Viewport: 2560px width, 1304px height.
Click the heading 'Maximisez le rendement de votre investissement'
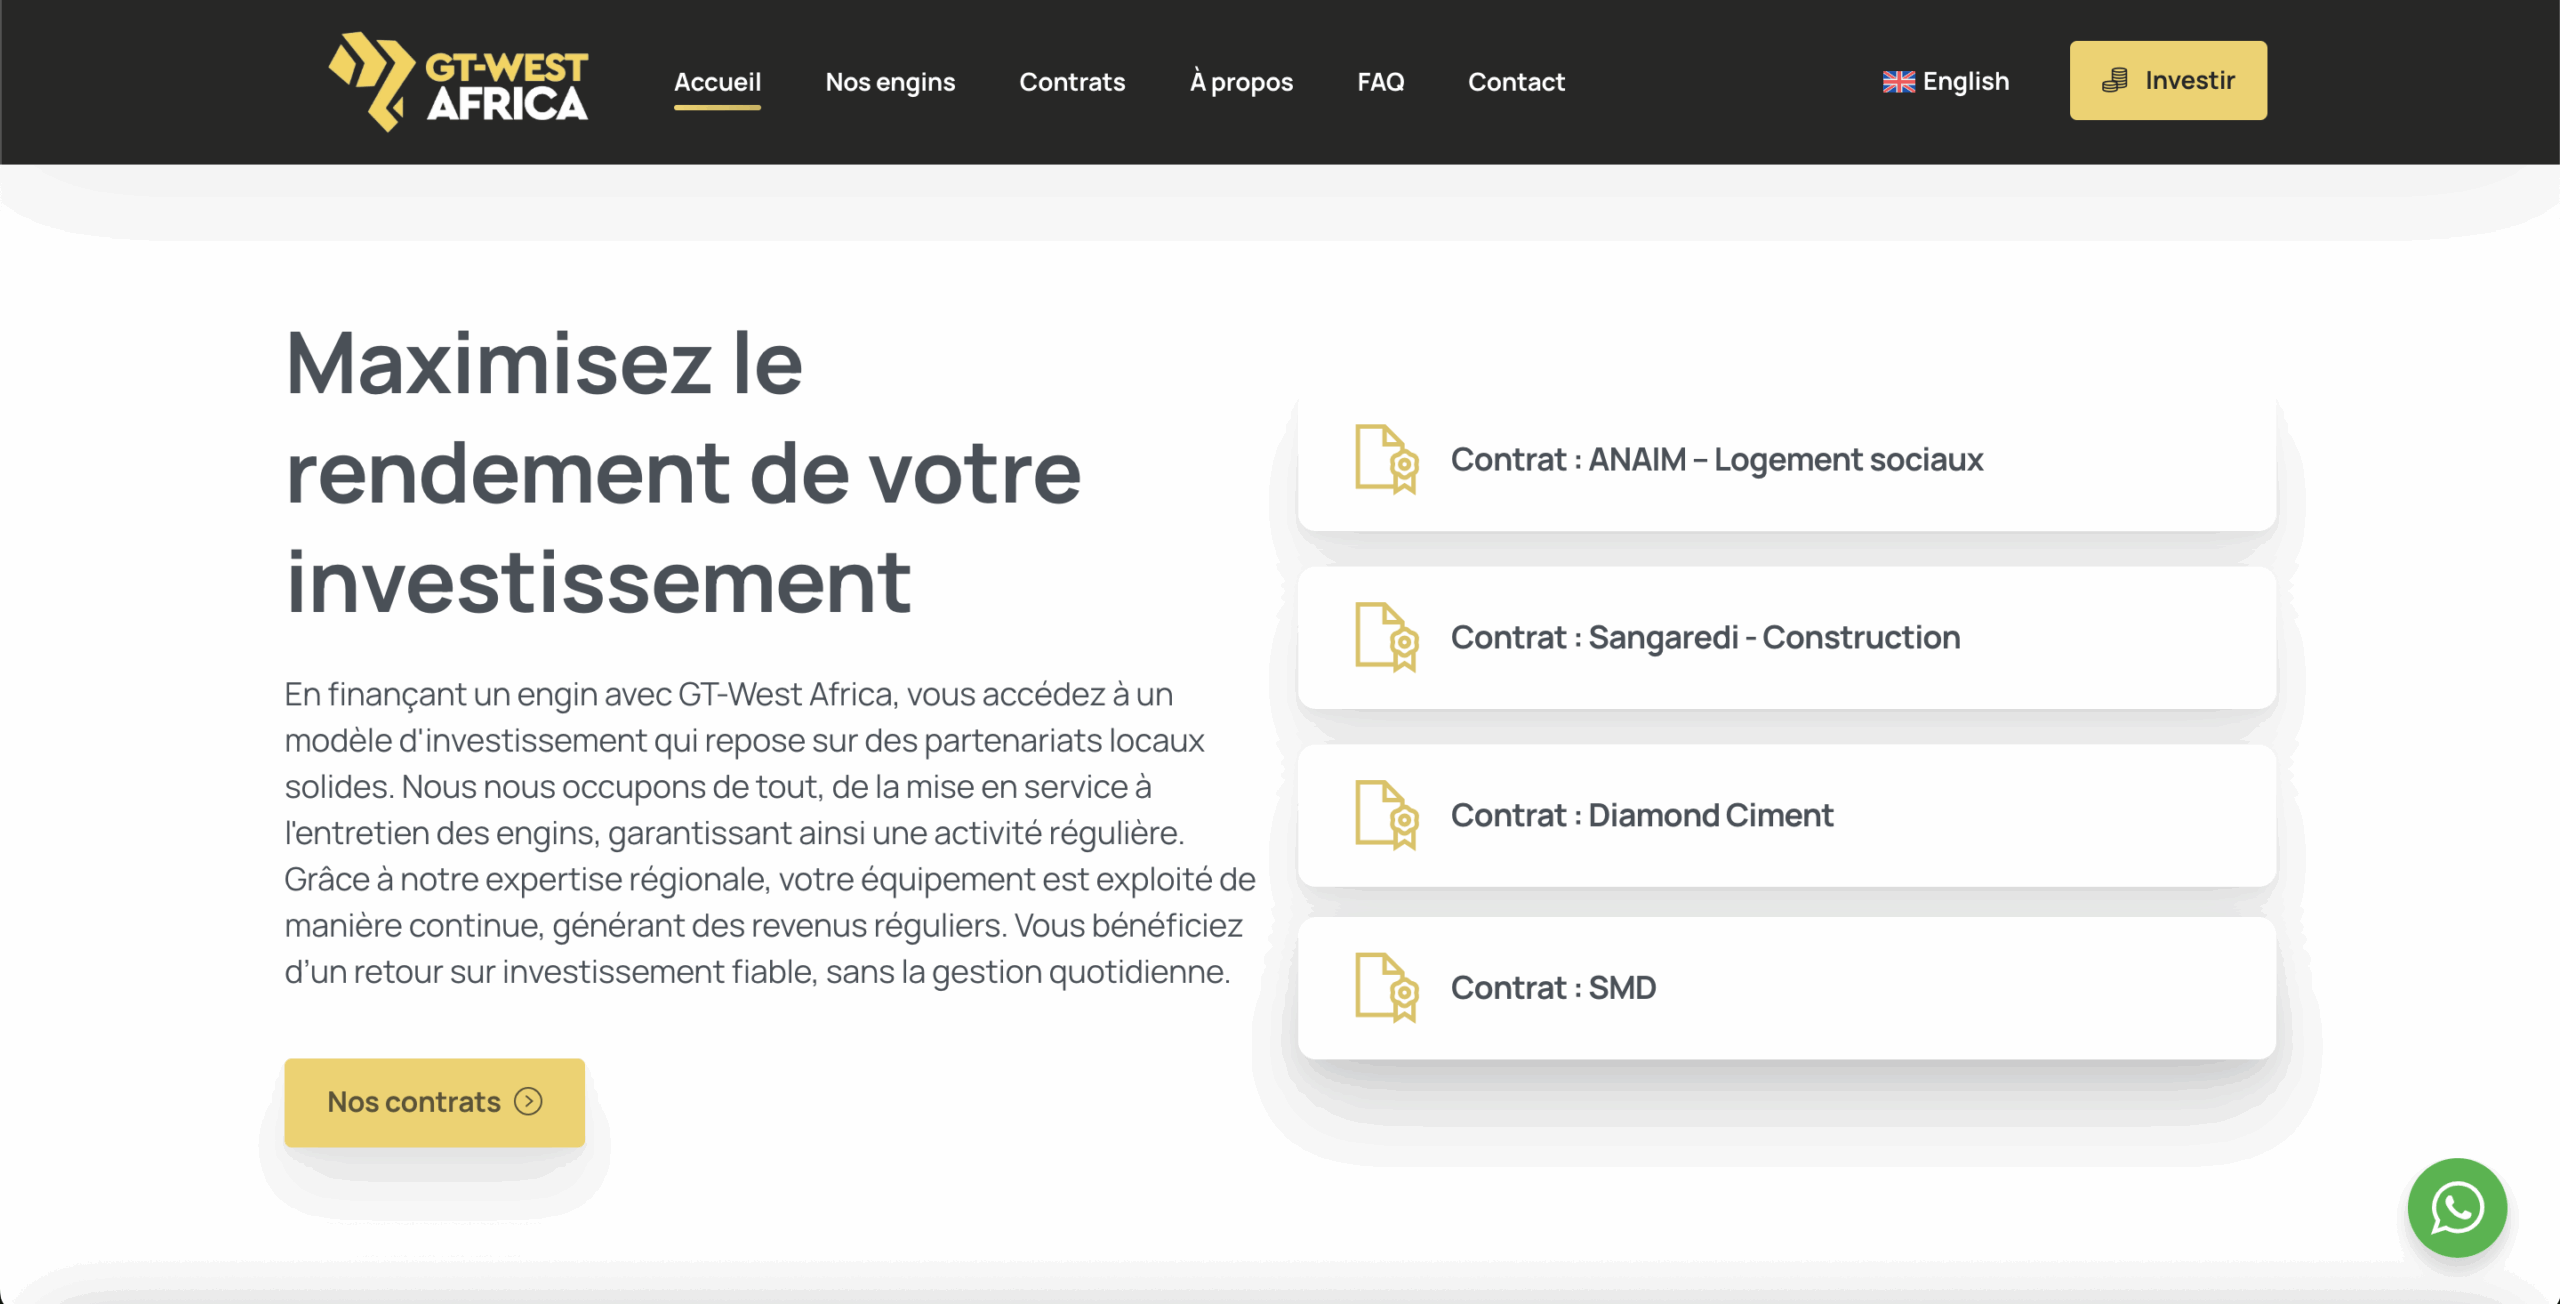tap(684, 472)
